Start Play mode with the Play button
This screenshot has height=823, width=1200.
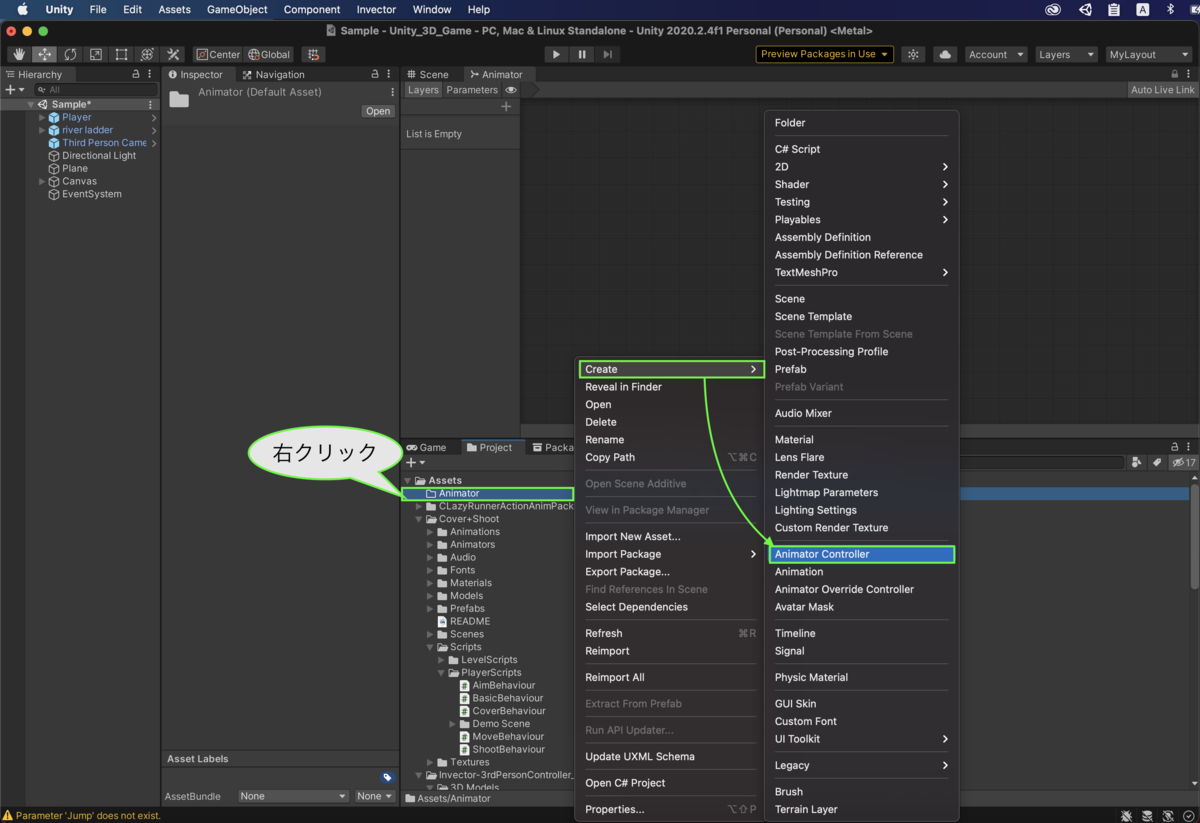click(x=556, y=54)
